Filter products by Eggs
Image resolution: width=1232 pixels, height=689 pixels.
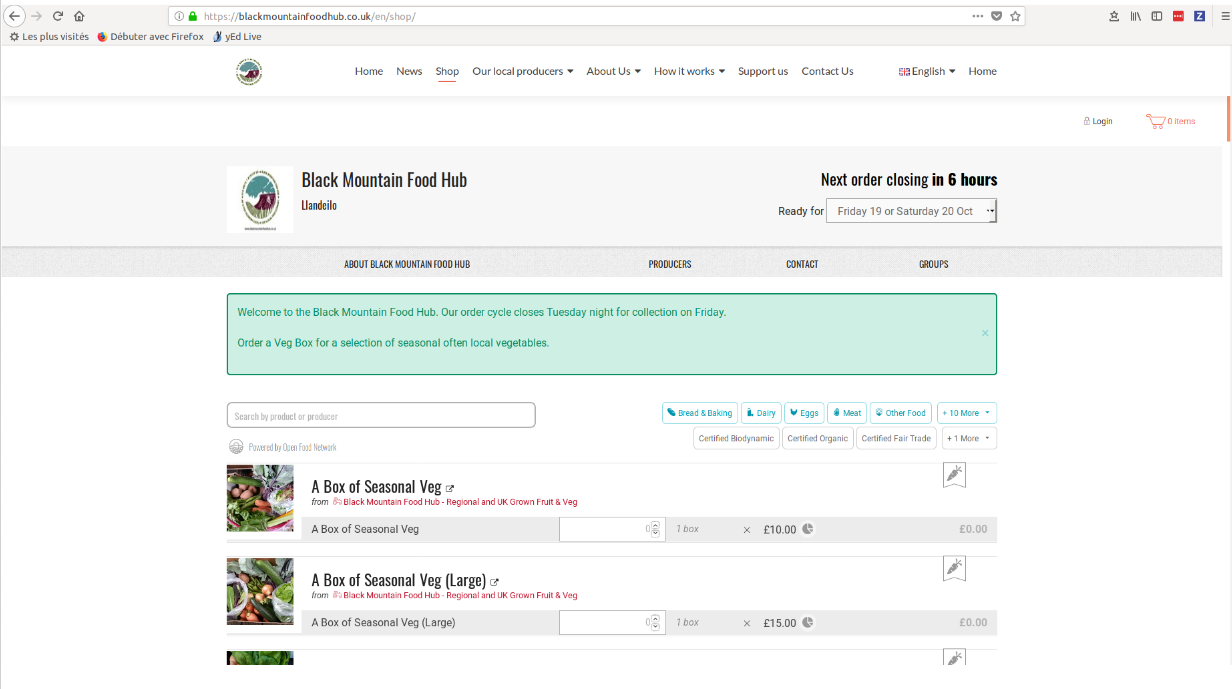804,413
